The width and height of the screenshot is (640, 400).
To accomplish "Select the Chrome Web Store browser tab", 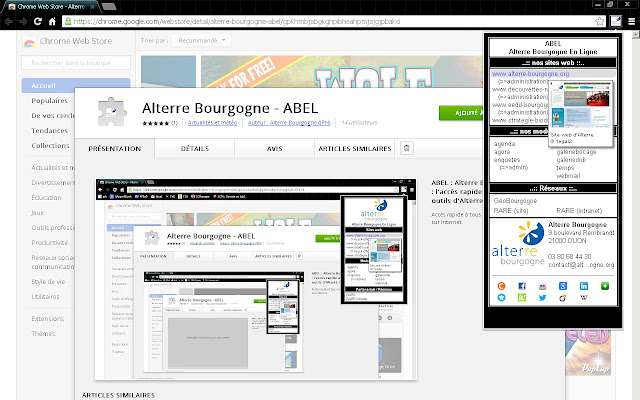I will coord(51,7).
